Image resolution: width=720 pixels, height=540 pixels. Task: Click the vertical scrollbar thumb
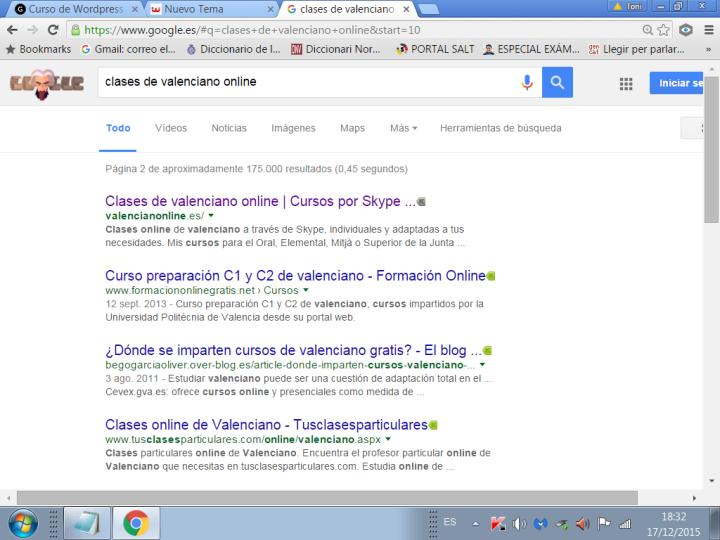click(711, 149)
